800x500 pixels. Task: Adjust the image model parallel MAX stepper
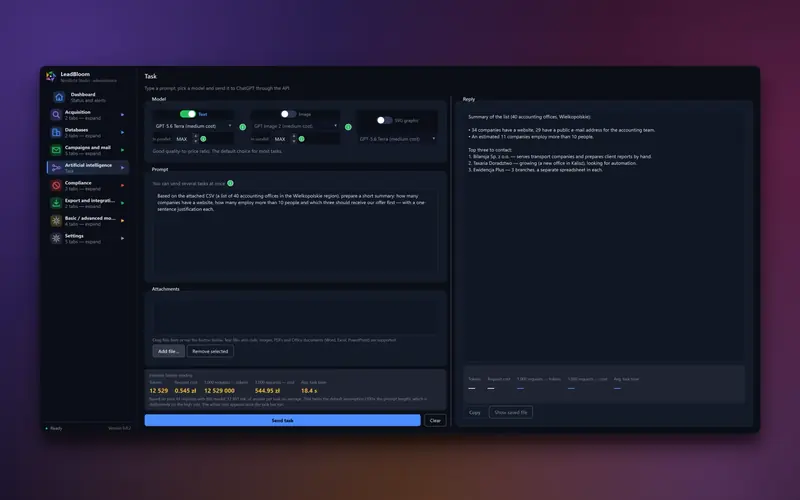click(294, 139)
